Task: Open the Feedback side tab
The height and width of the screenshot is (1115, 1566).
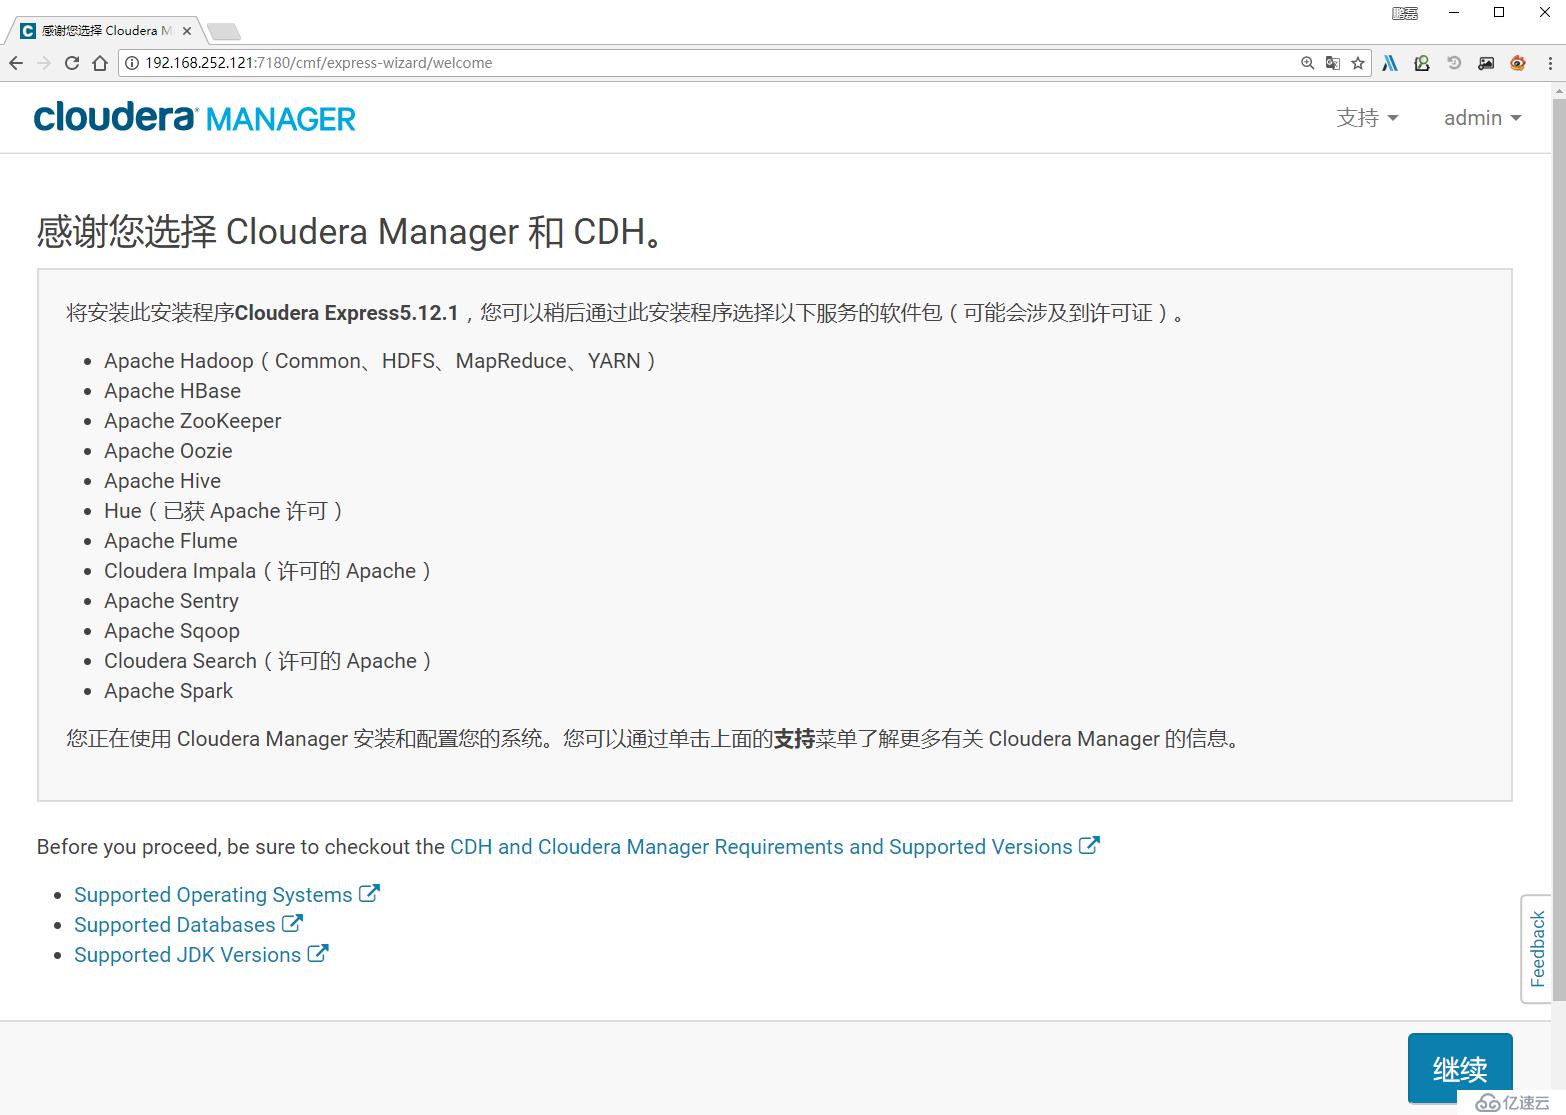Action: tap(1537, 948)
